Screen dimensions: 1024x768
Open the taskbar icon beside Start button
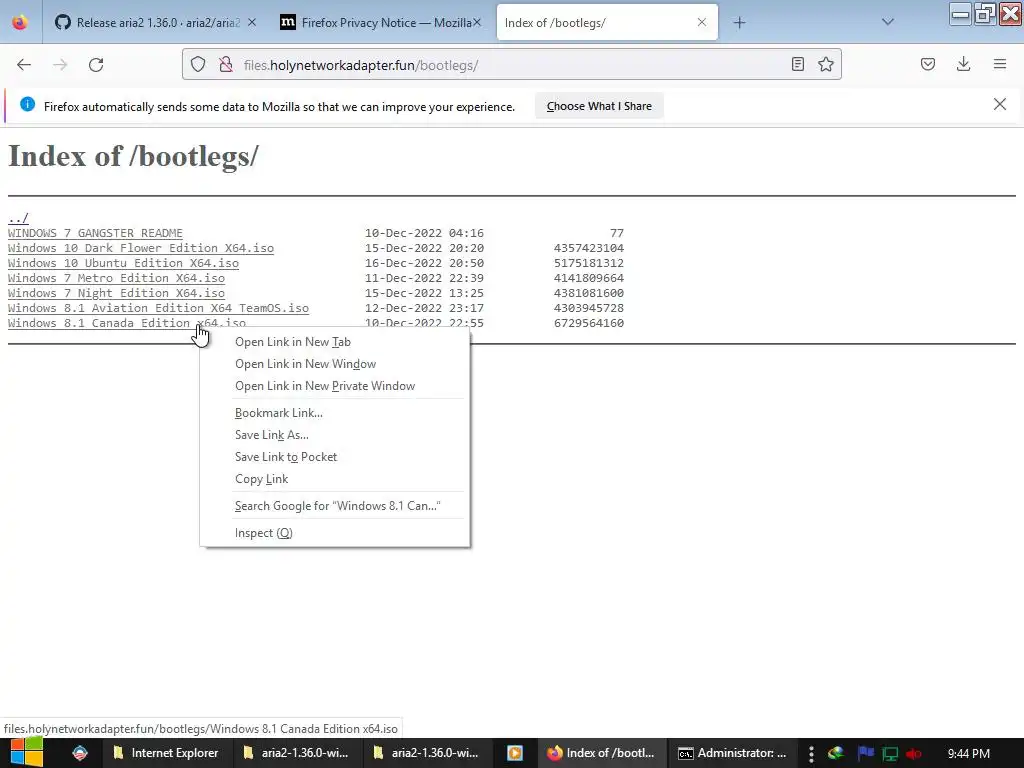[80, 753]
